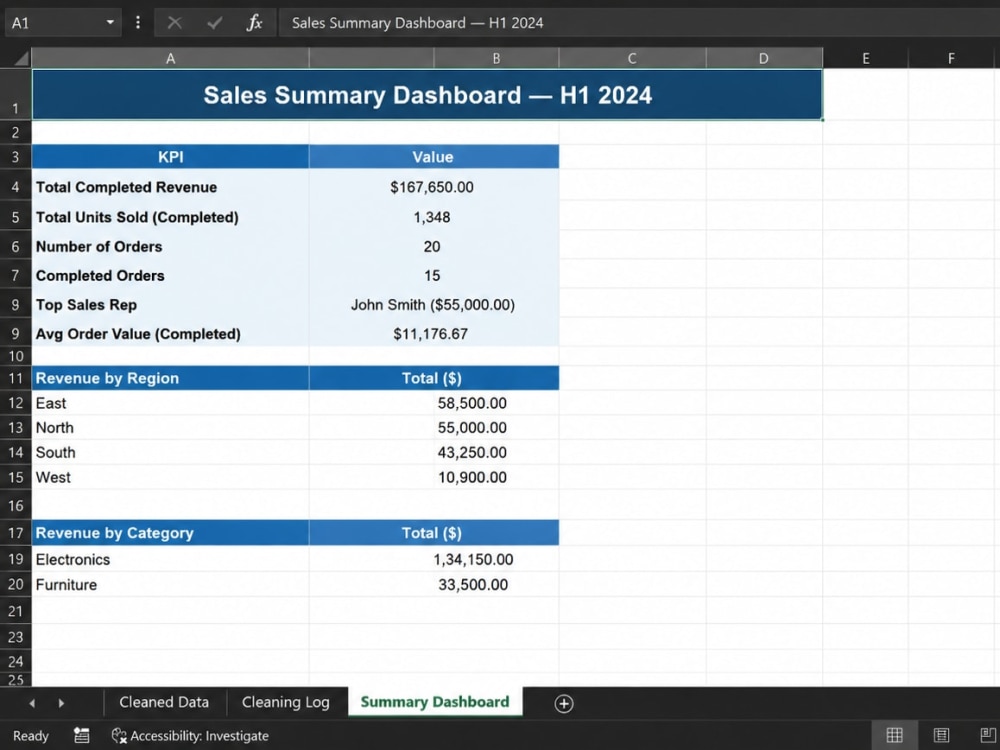1000x750 pixels.
Task: Select the Furniture category cell
Action: [x=170, y=585]
